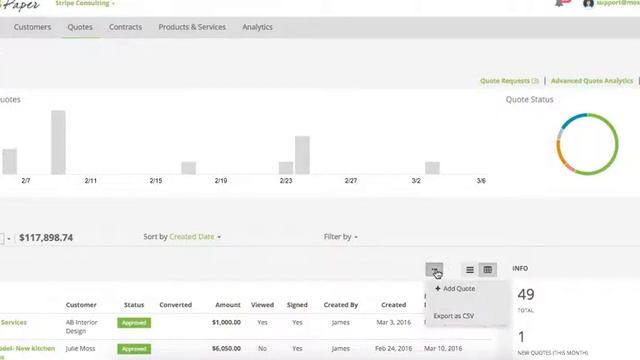
Task: Click the Feb 24, 2016 created date
Action: [393, 349]
